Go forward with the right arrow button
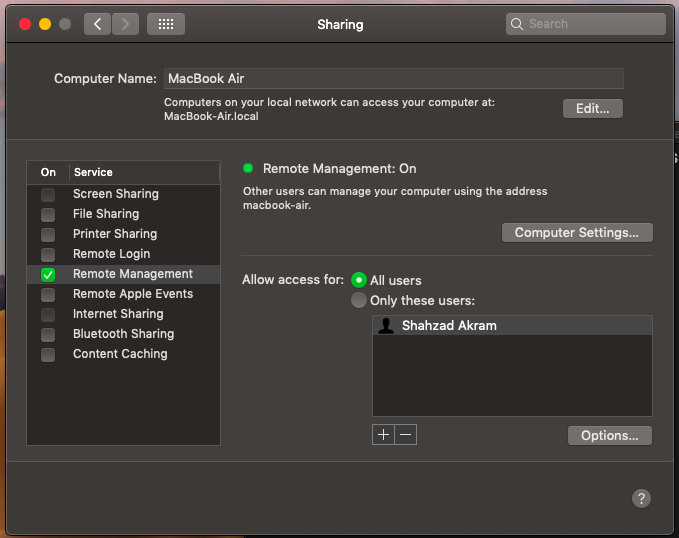679x538 pixels. 126,24
